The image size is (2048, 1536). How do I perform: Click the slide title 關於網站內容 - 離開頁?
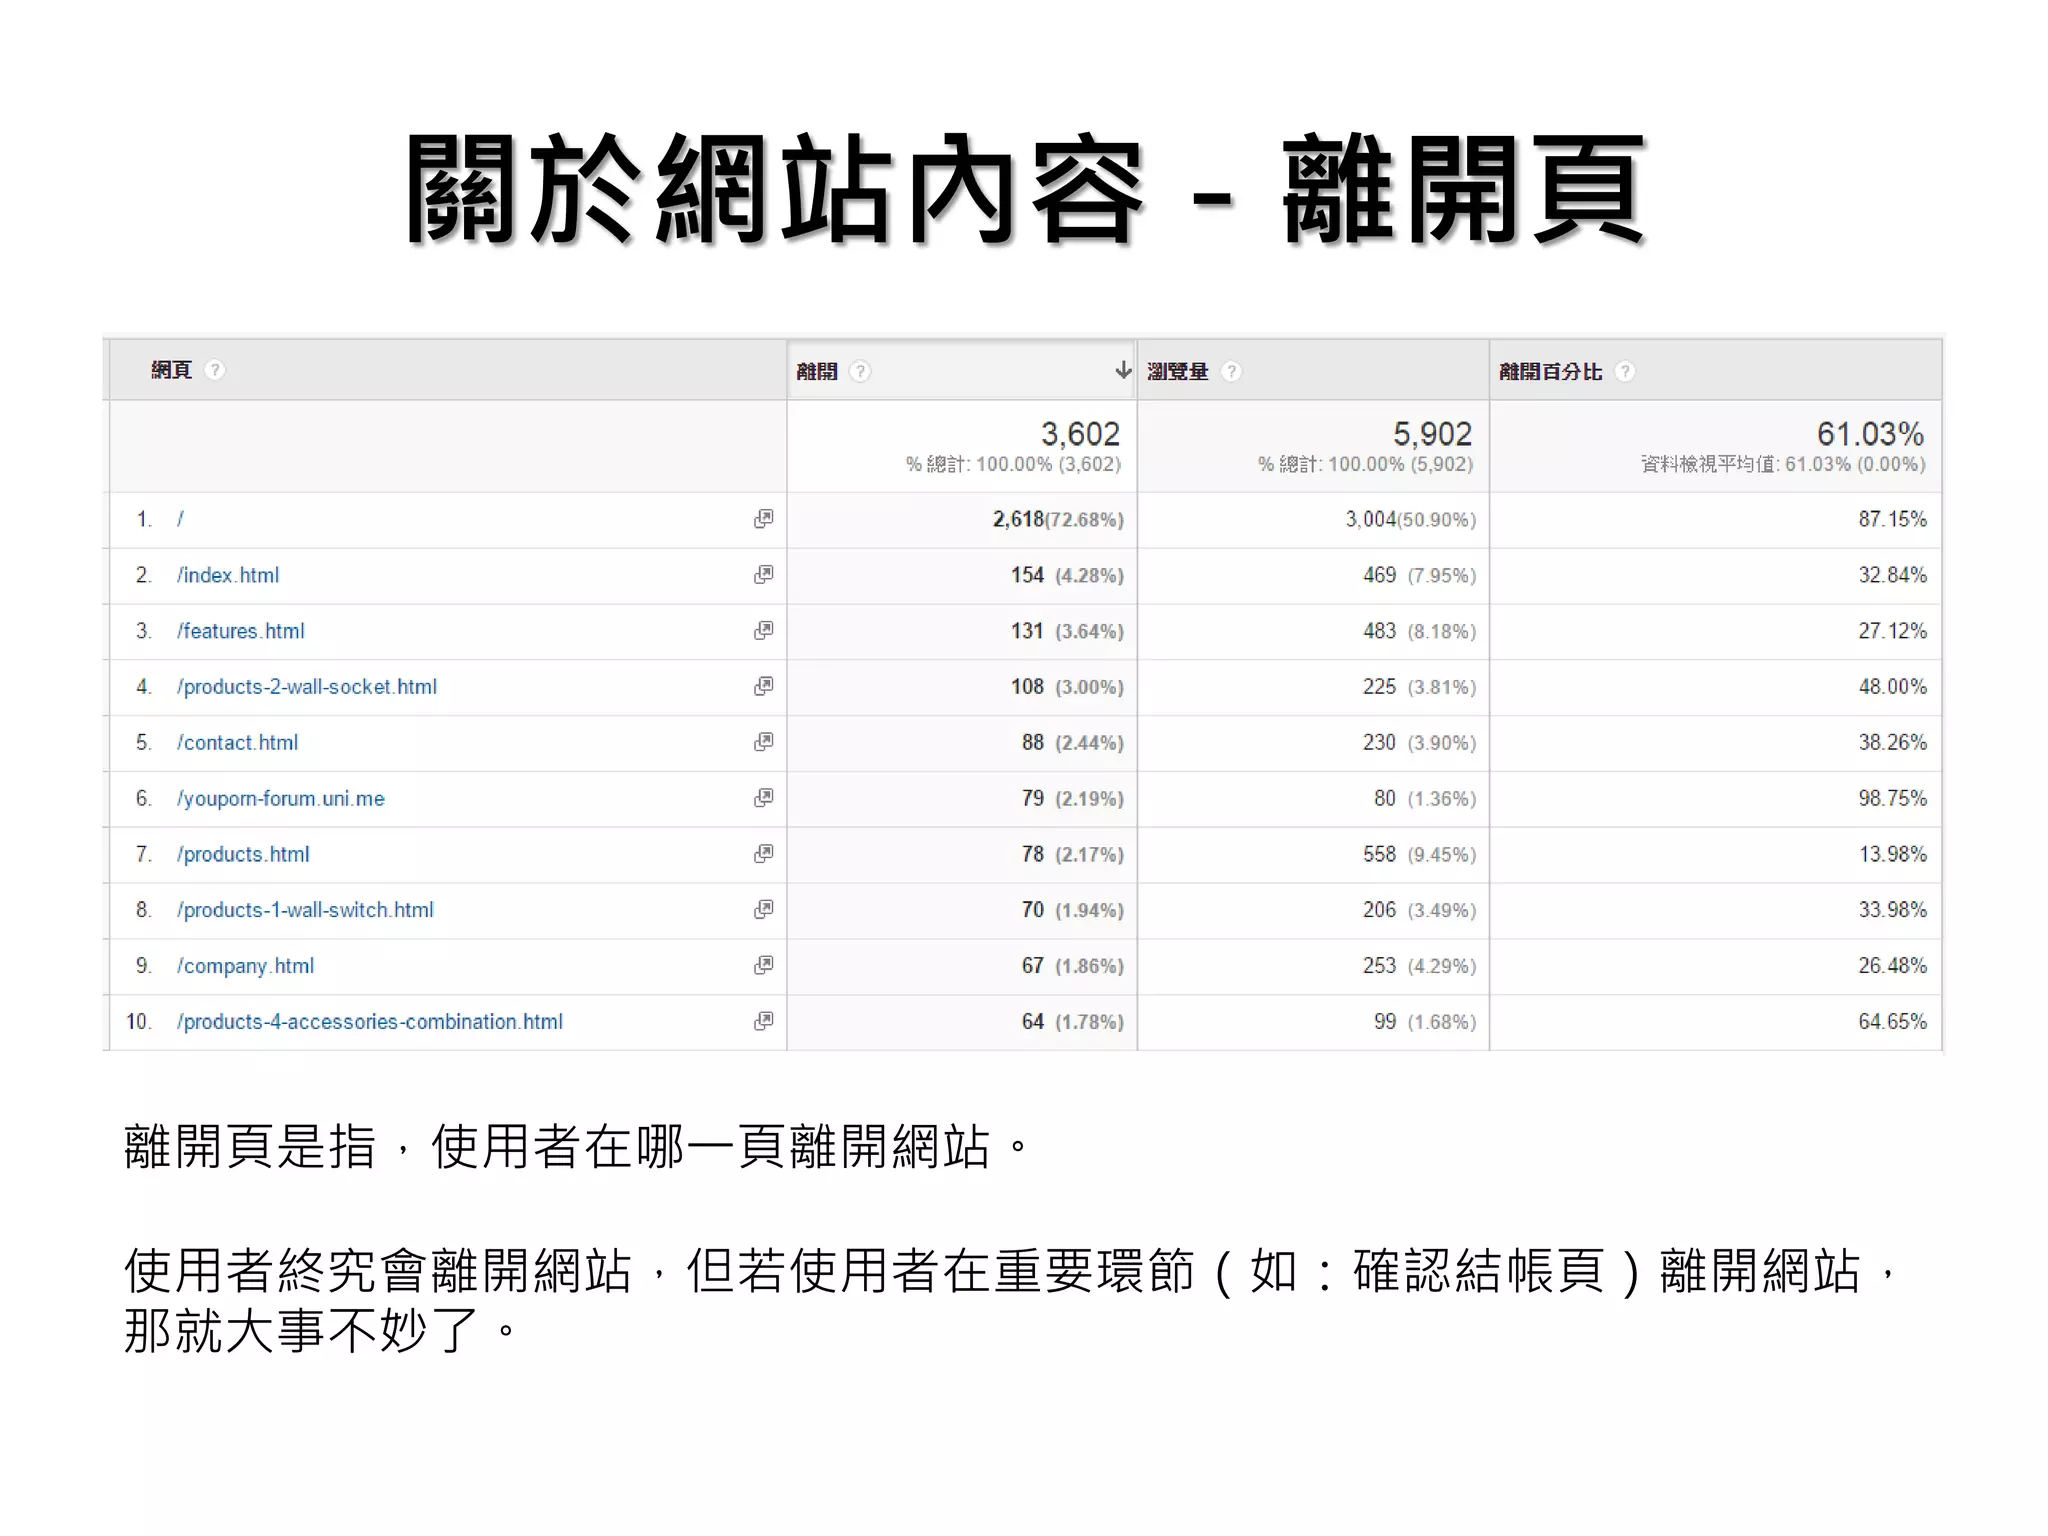click(x=1026, y=190)
